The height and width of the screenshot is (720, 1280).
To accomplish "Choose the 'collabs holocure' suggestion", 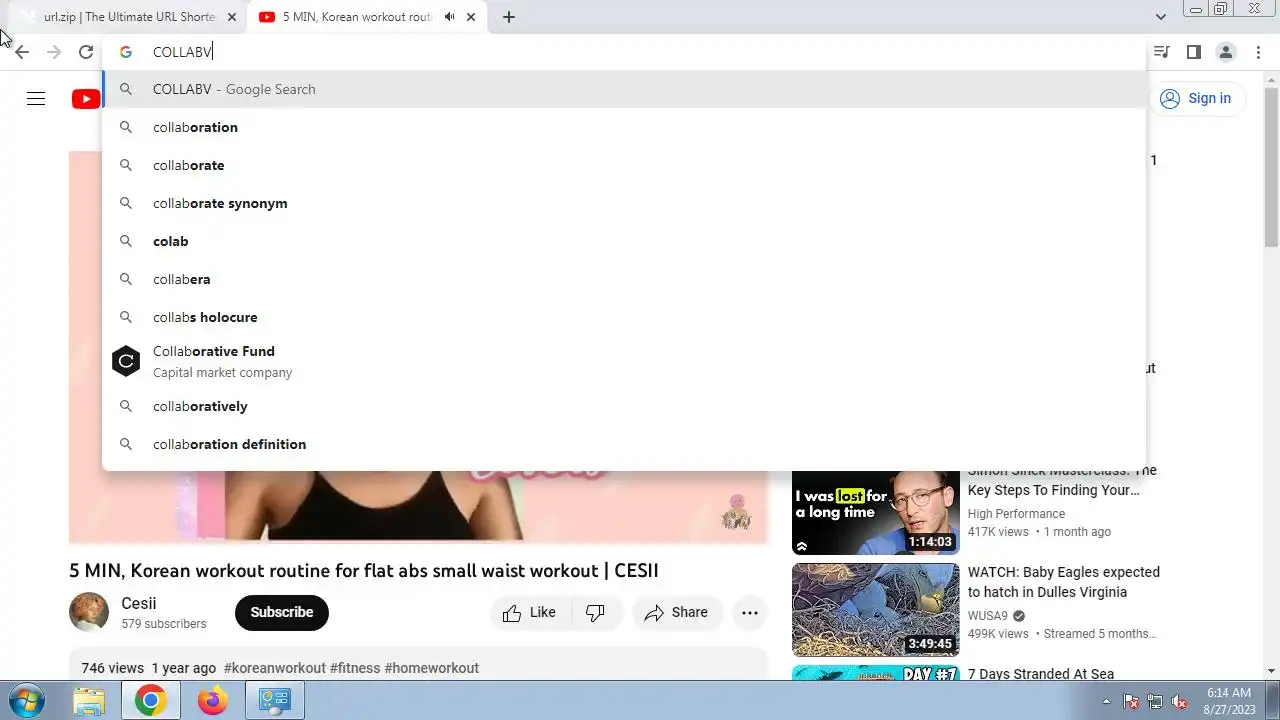I will click(x=624, y=317).
